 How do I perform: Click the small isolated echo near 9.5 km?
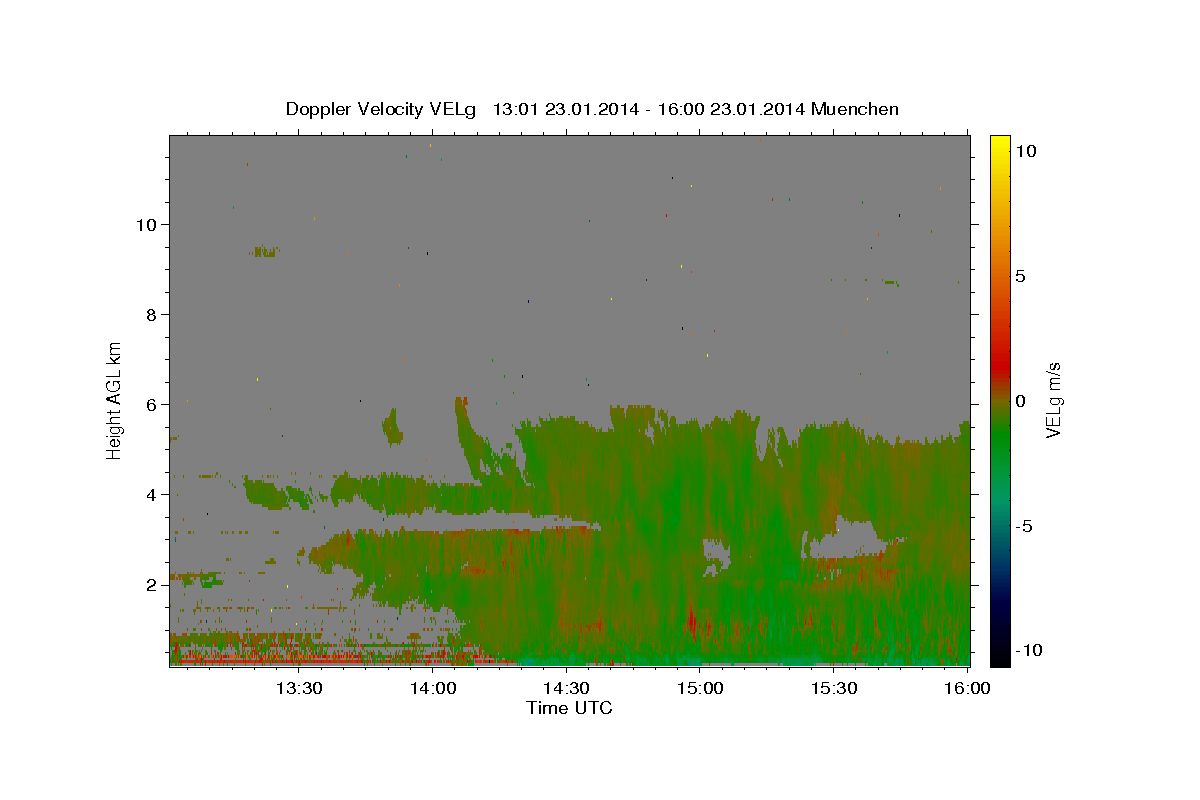[x=264, y=251]
